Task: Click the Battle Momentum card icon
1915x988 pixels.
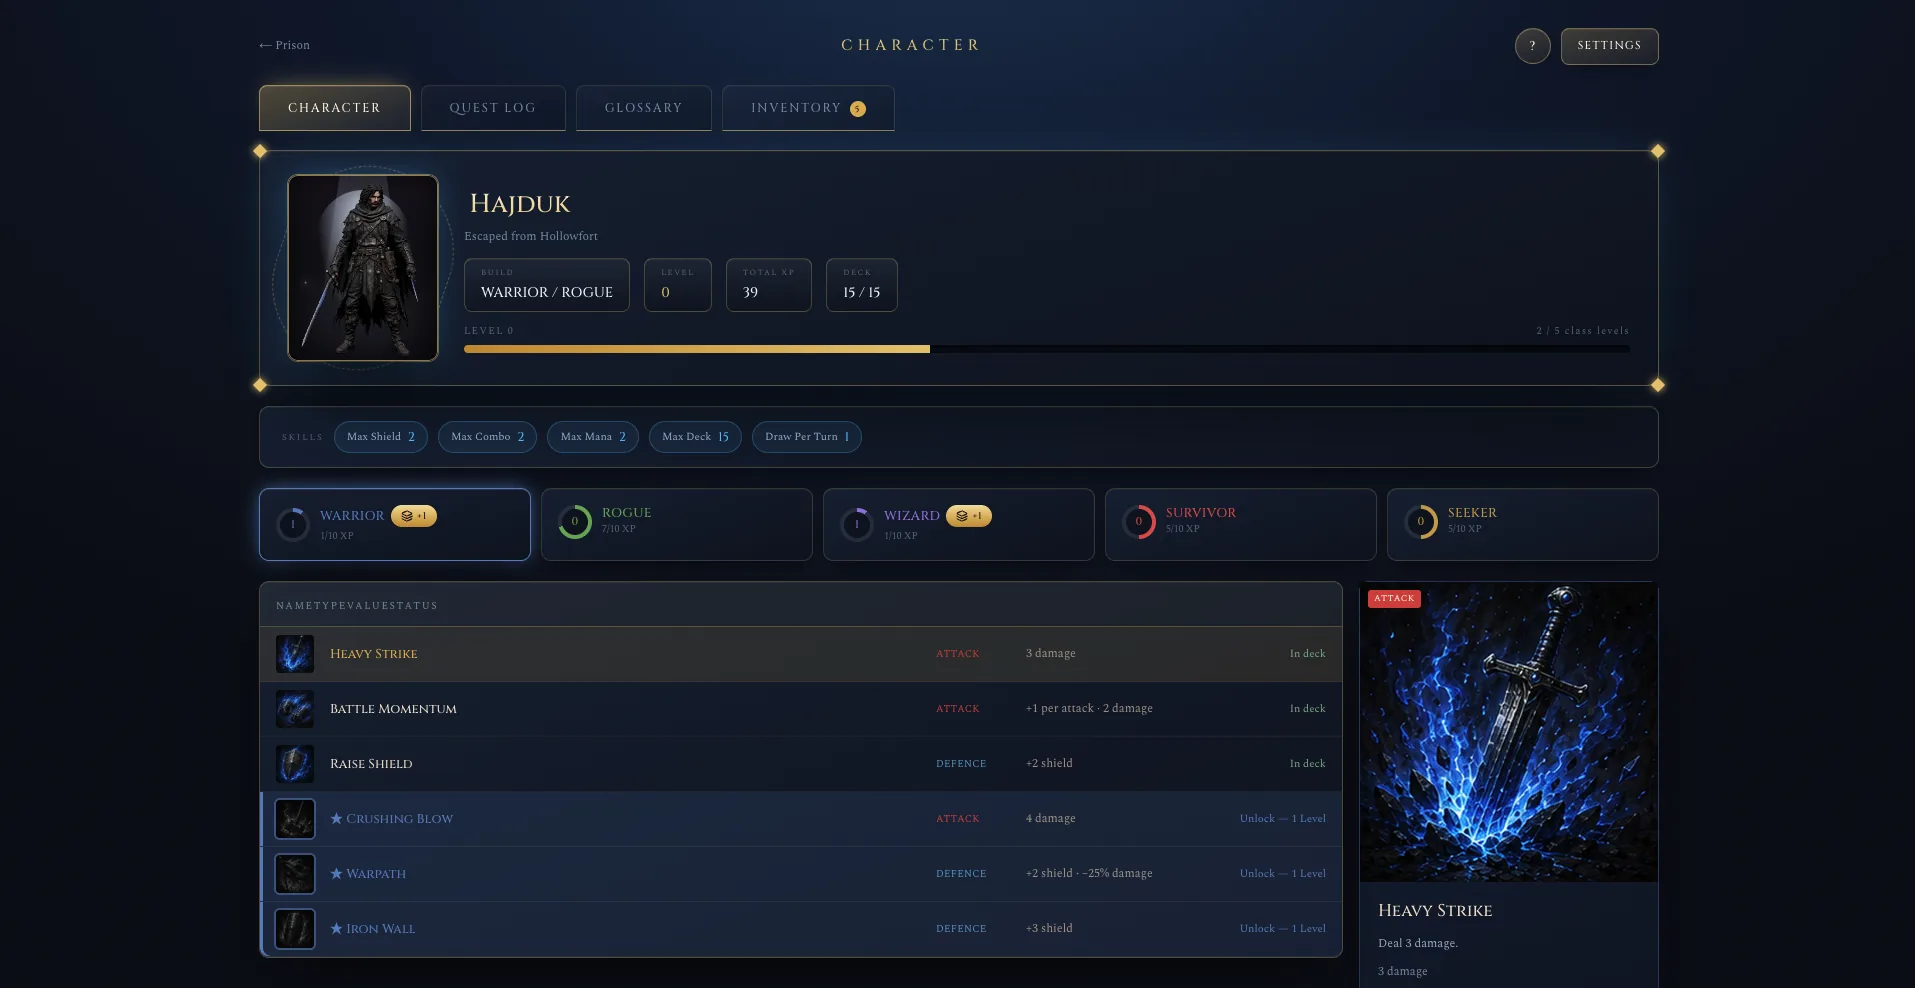Action: click(x=295, y=709)
